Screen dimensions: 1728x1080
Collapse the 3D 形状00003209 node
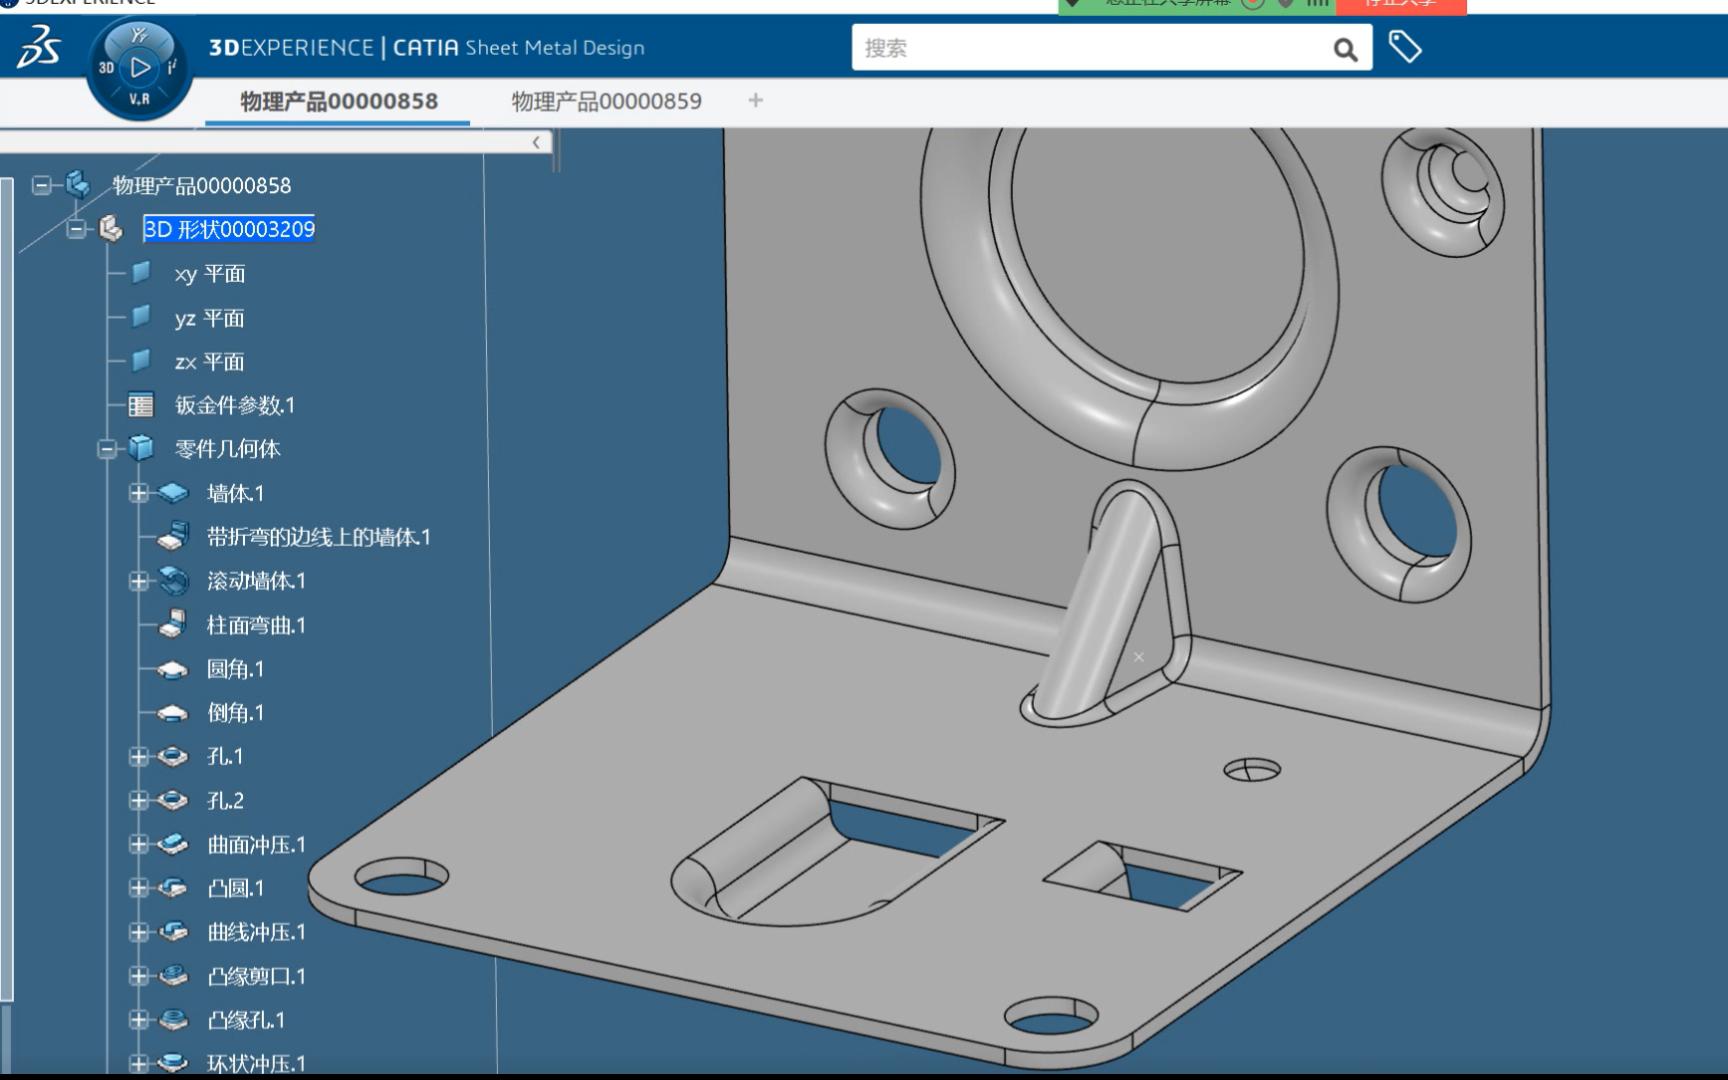click(76, 229)
